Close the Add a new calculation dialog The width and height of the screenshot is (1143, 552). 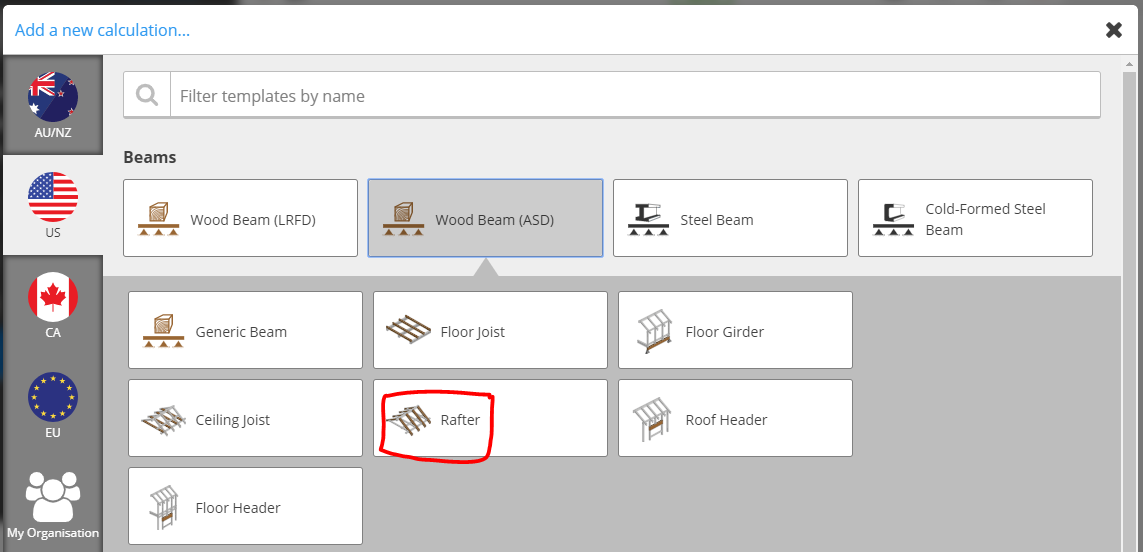(1114, 30)
